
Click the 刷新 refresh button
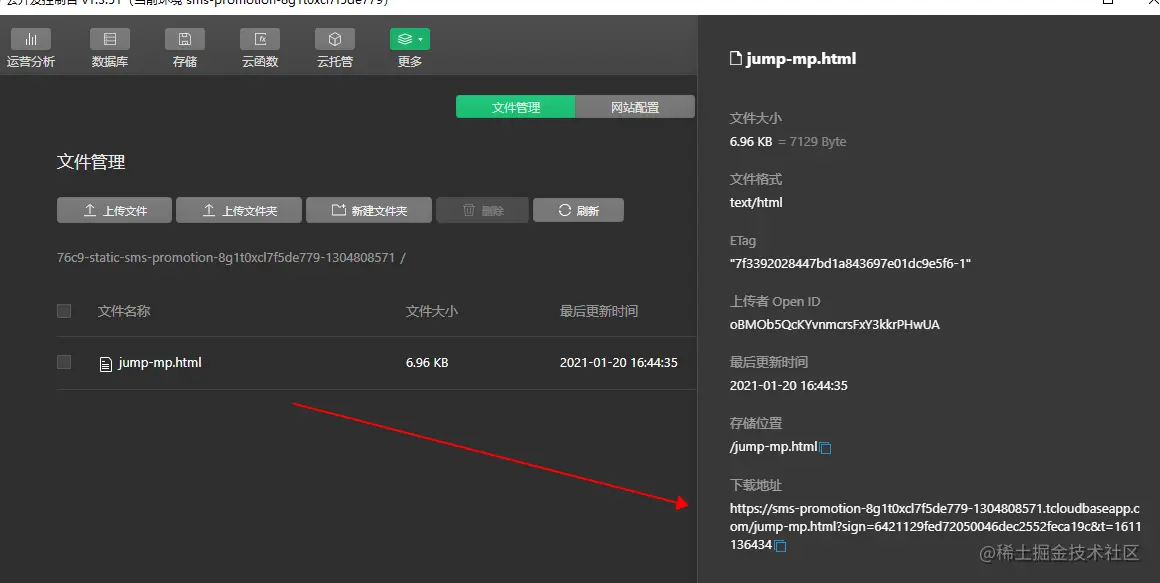pyautogui.click(x=579, y=210)
